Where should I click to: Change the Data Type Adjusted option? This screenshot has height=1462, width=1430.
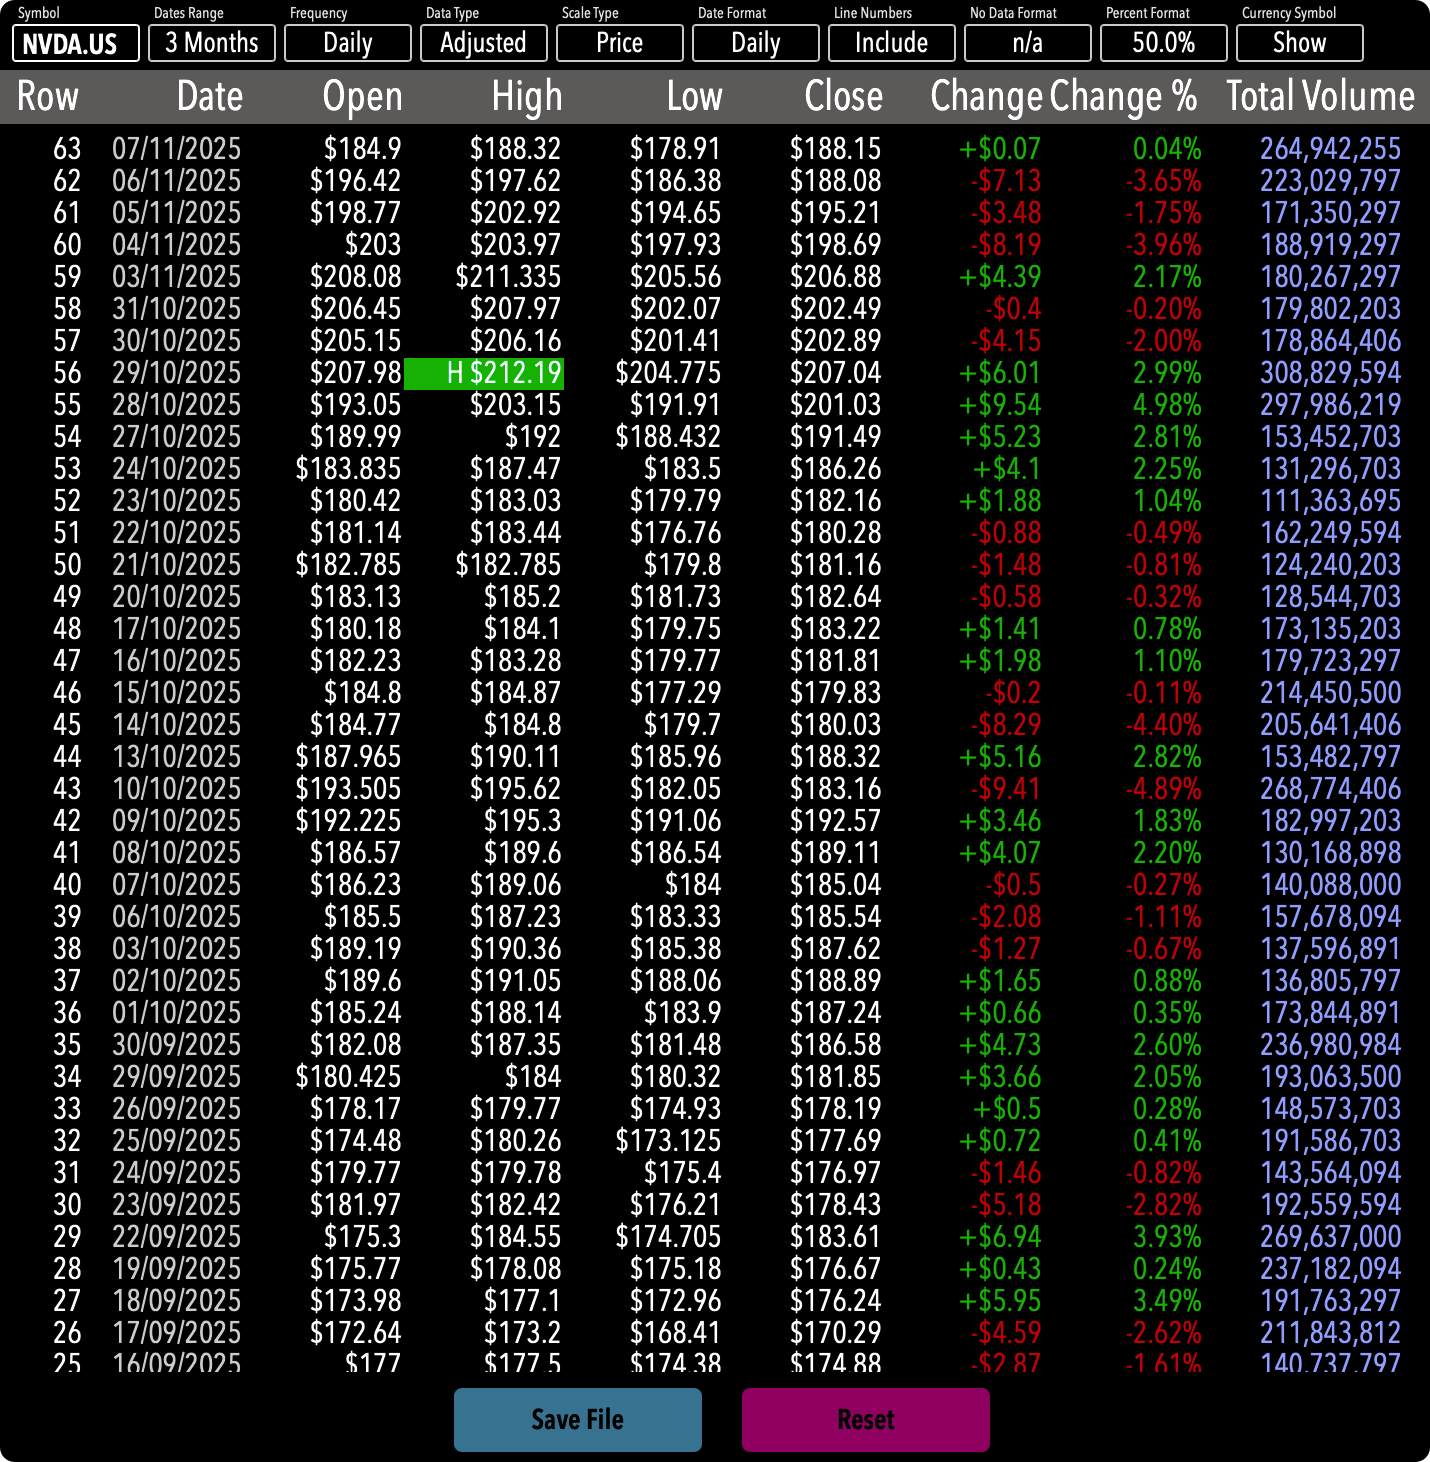point(484,44)
